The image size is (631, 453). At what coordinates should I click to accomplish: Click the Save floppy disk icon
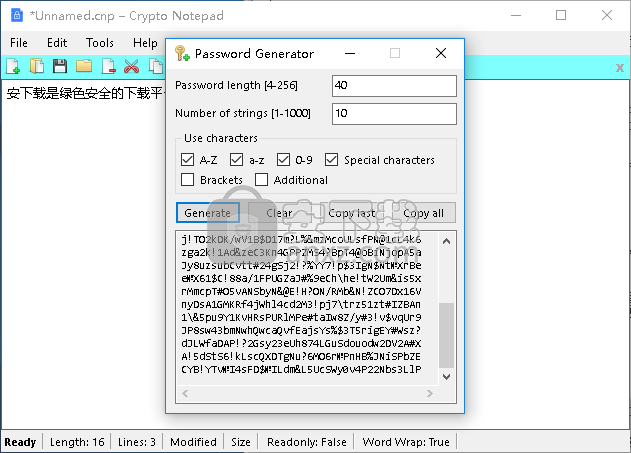coord(60,66)
